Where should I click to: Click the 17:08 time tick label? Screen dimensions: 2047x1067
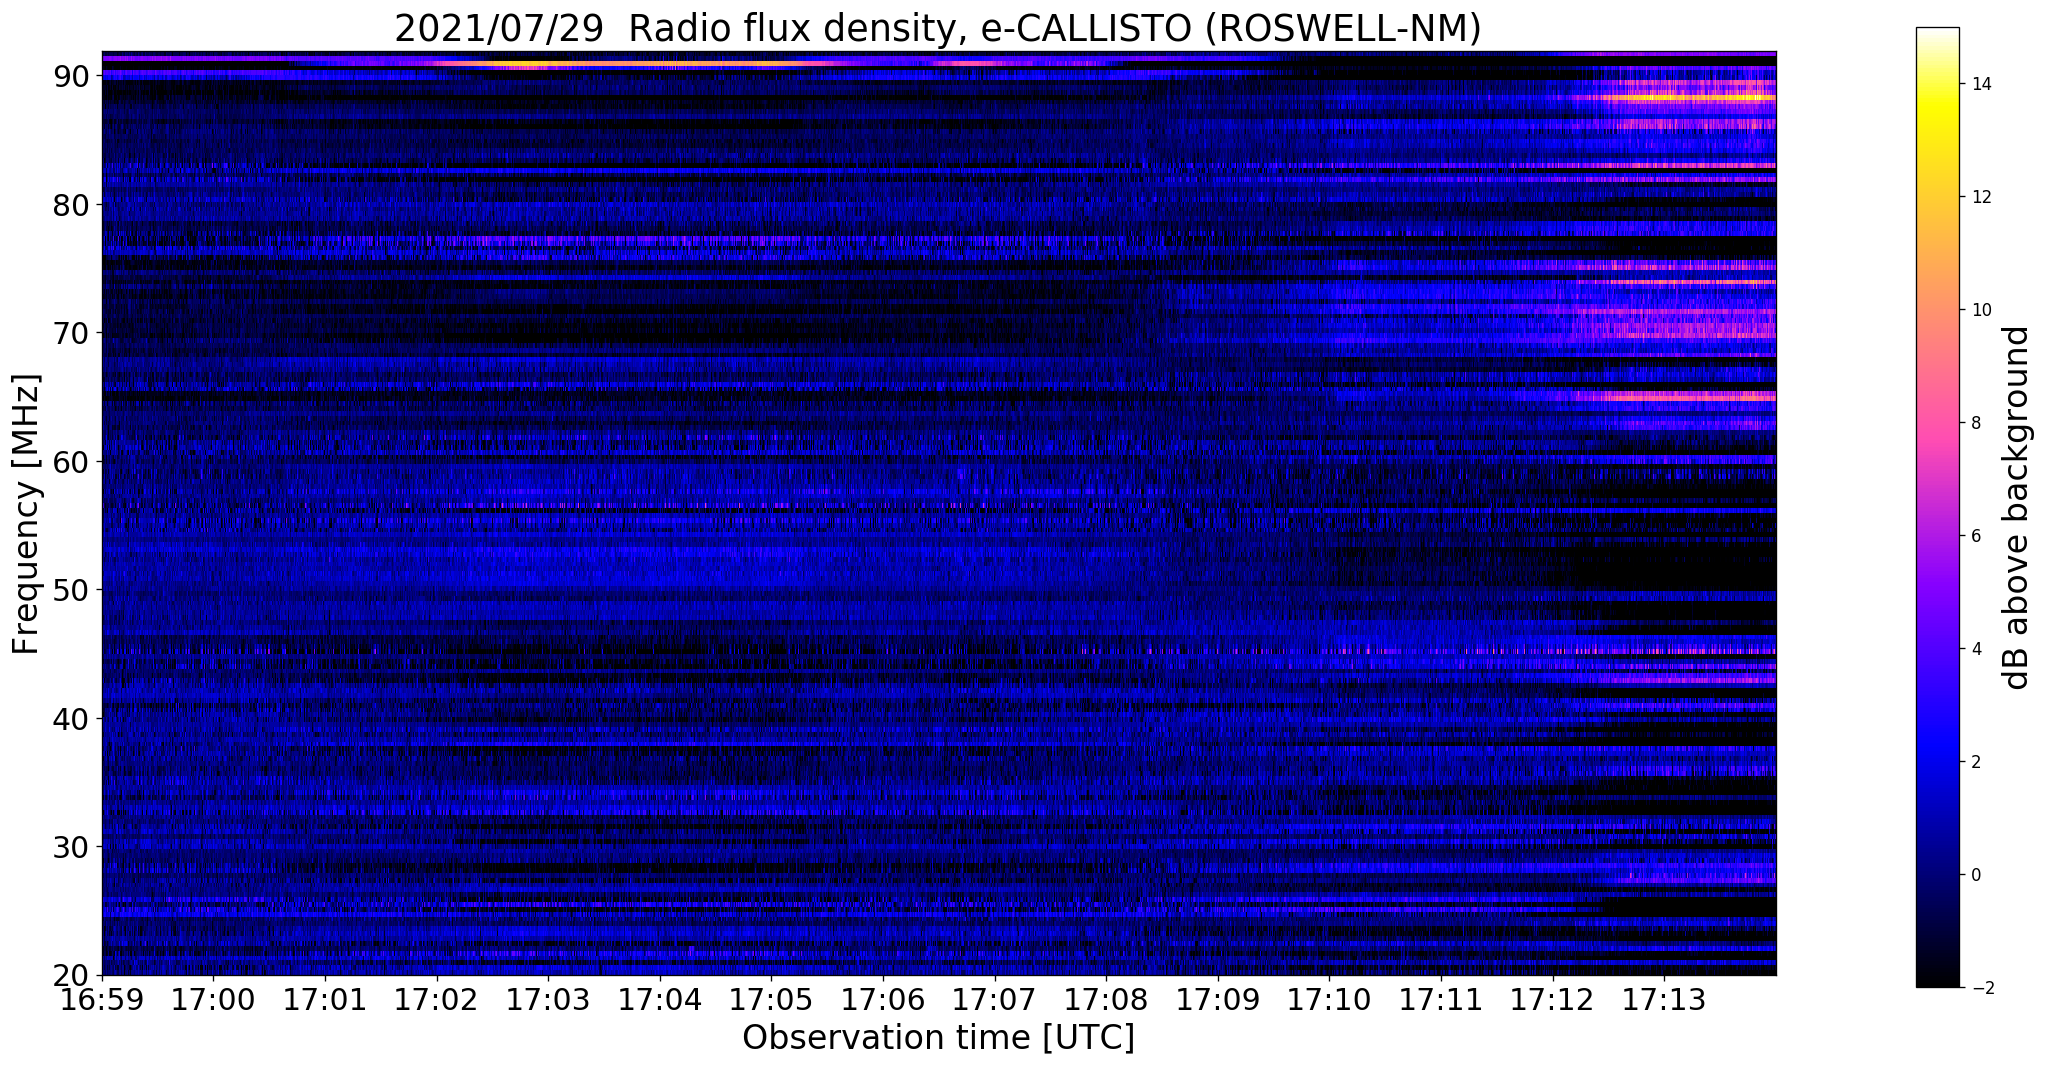tap(1106, 999)
